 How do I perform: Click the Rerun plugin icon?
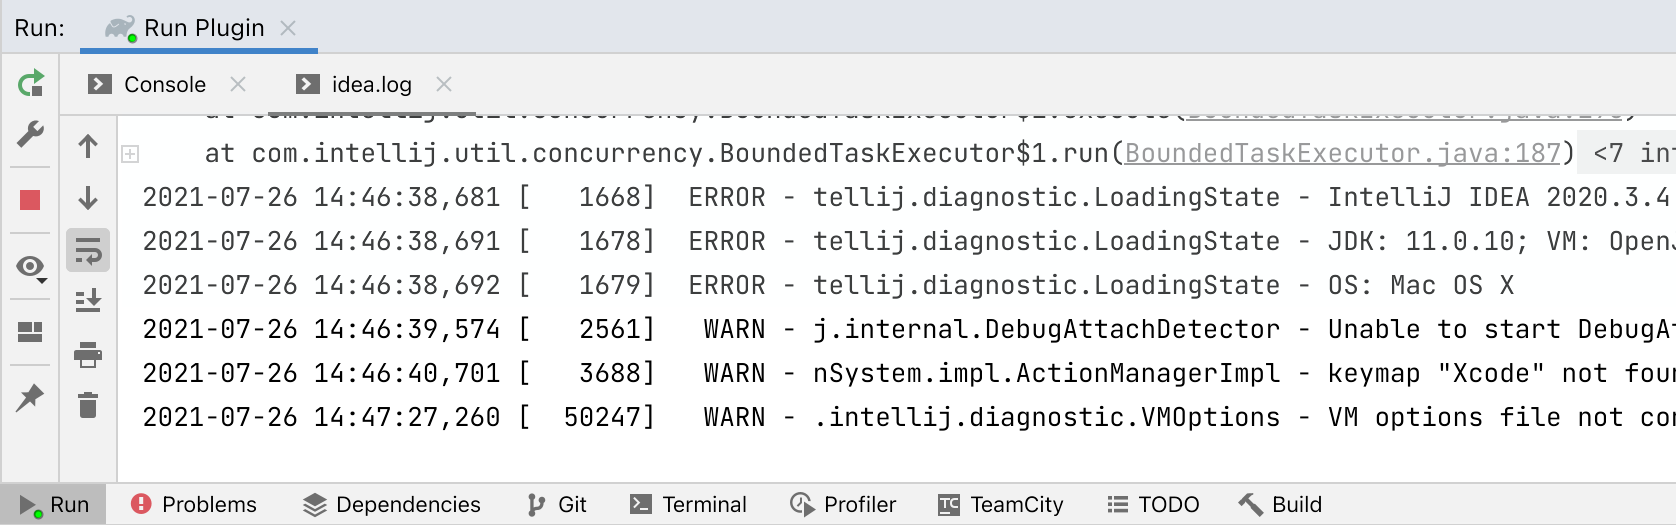(31, 83)
